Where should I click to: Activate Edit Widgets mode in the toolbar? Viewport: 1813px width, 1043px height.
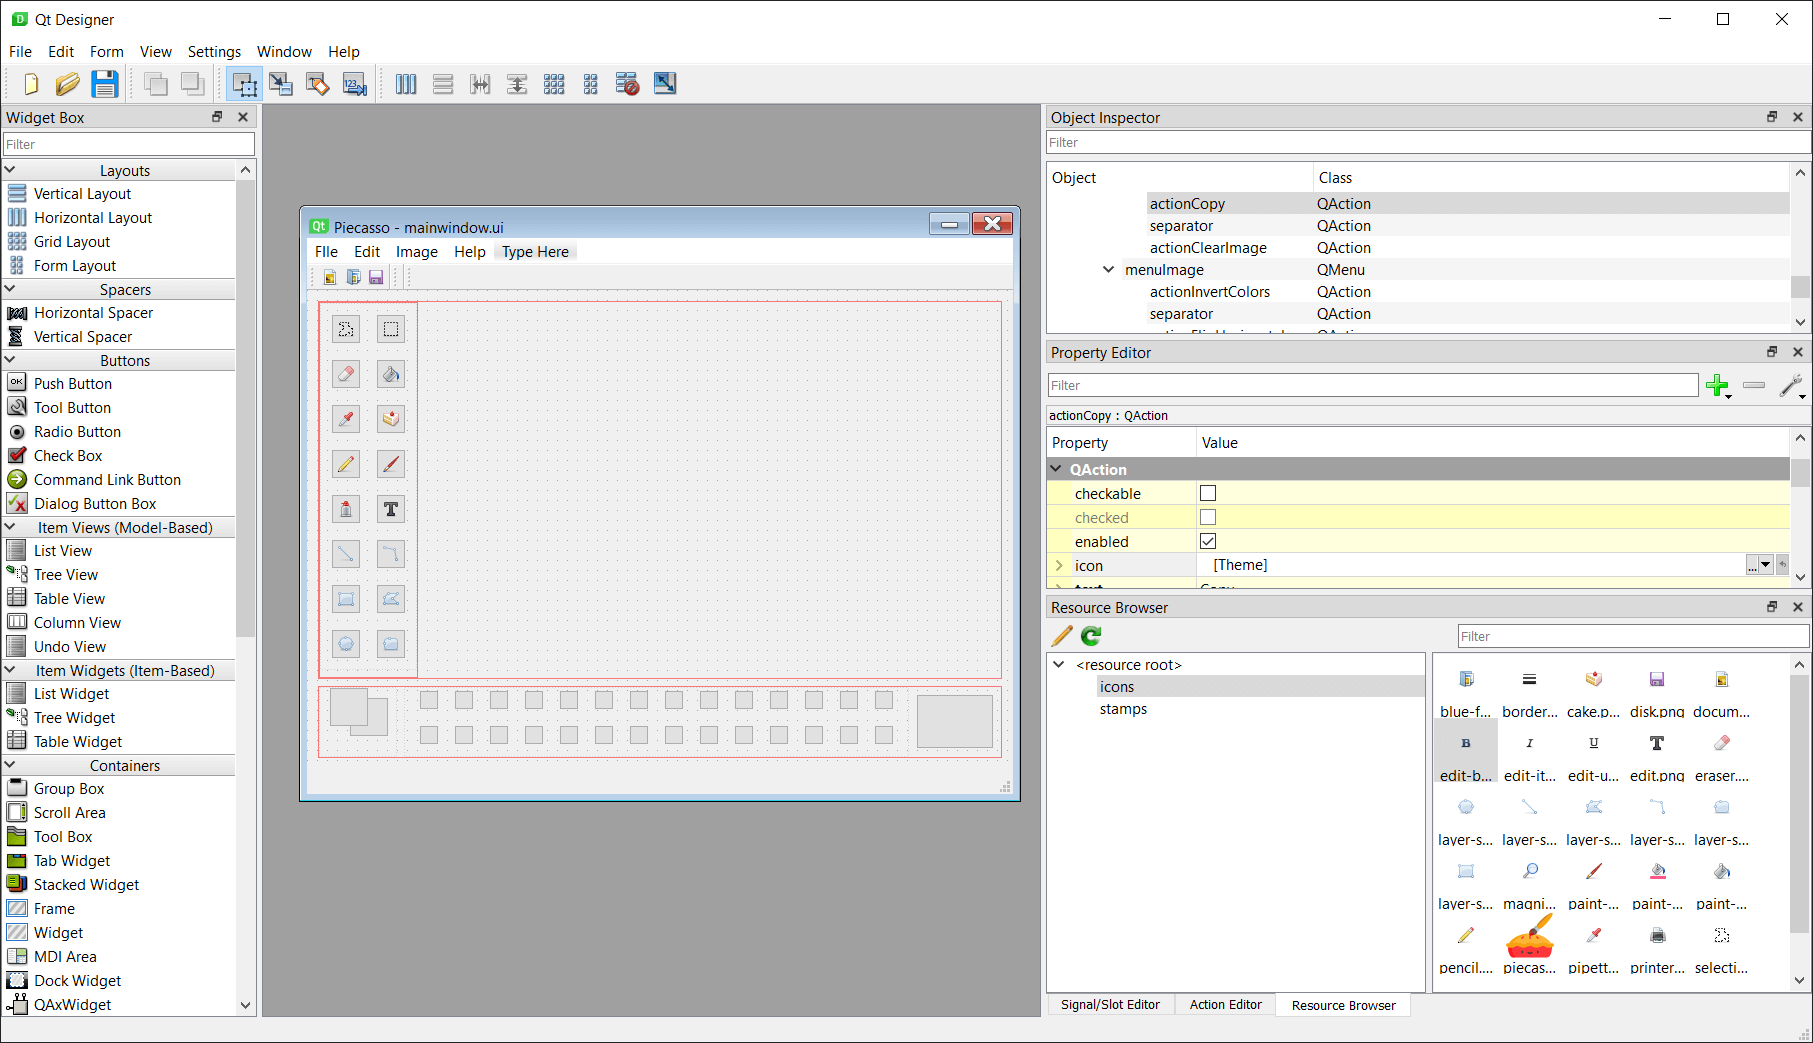pyautogui.click(x=244, y=84)
